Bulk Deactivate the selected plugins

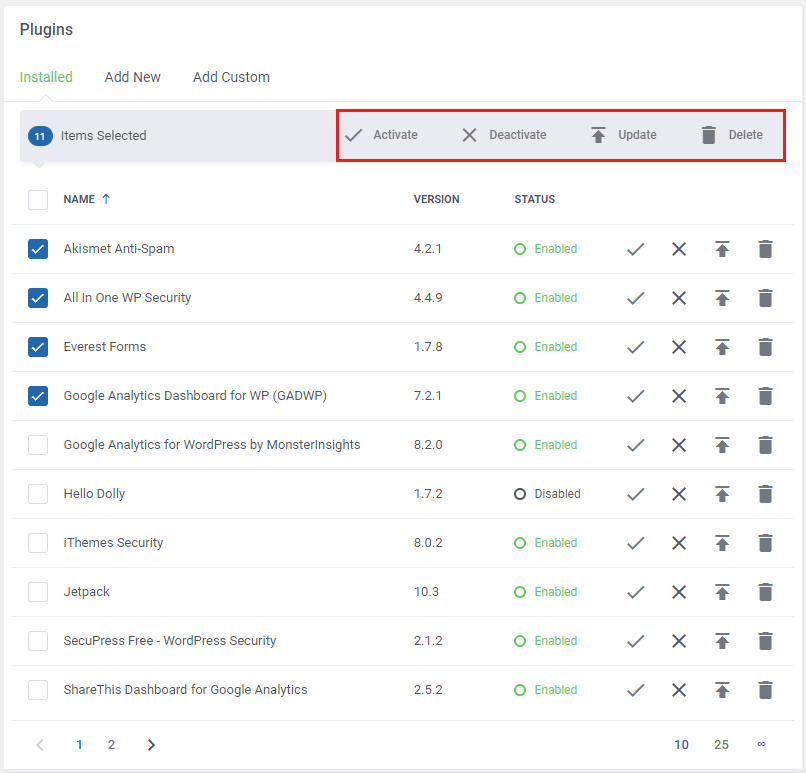click(504, 135)
